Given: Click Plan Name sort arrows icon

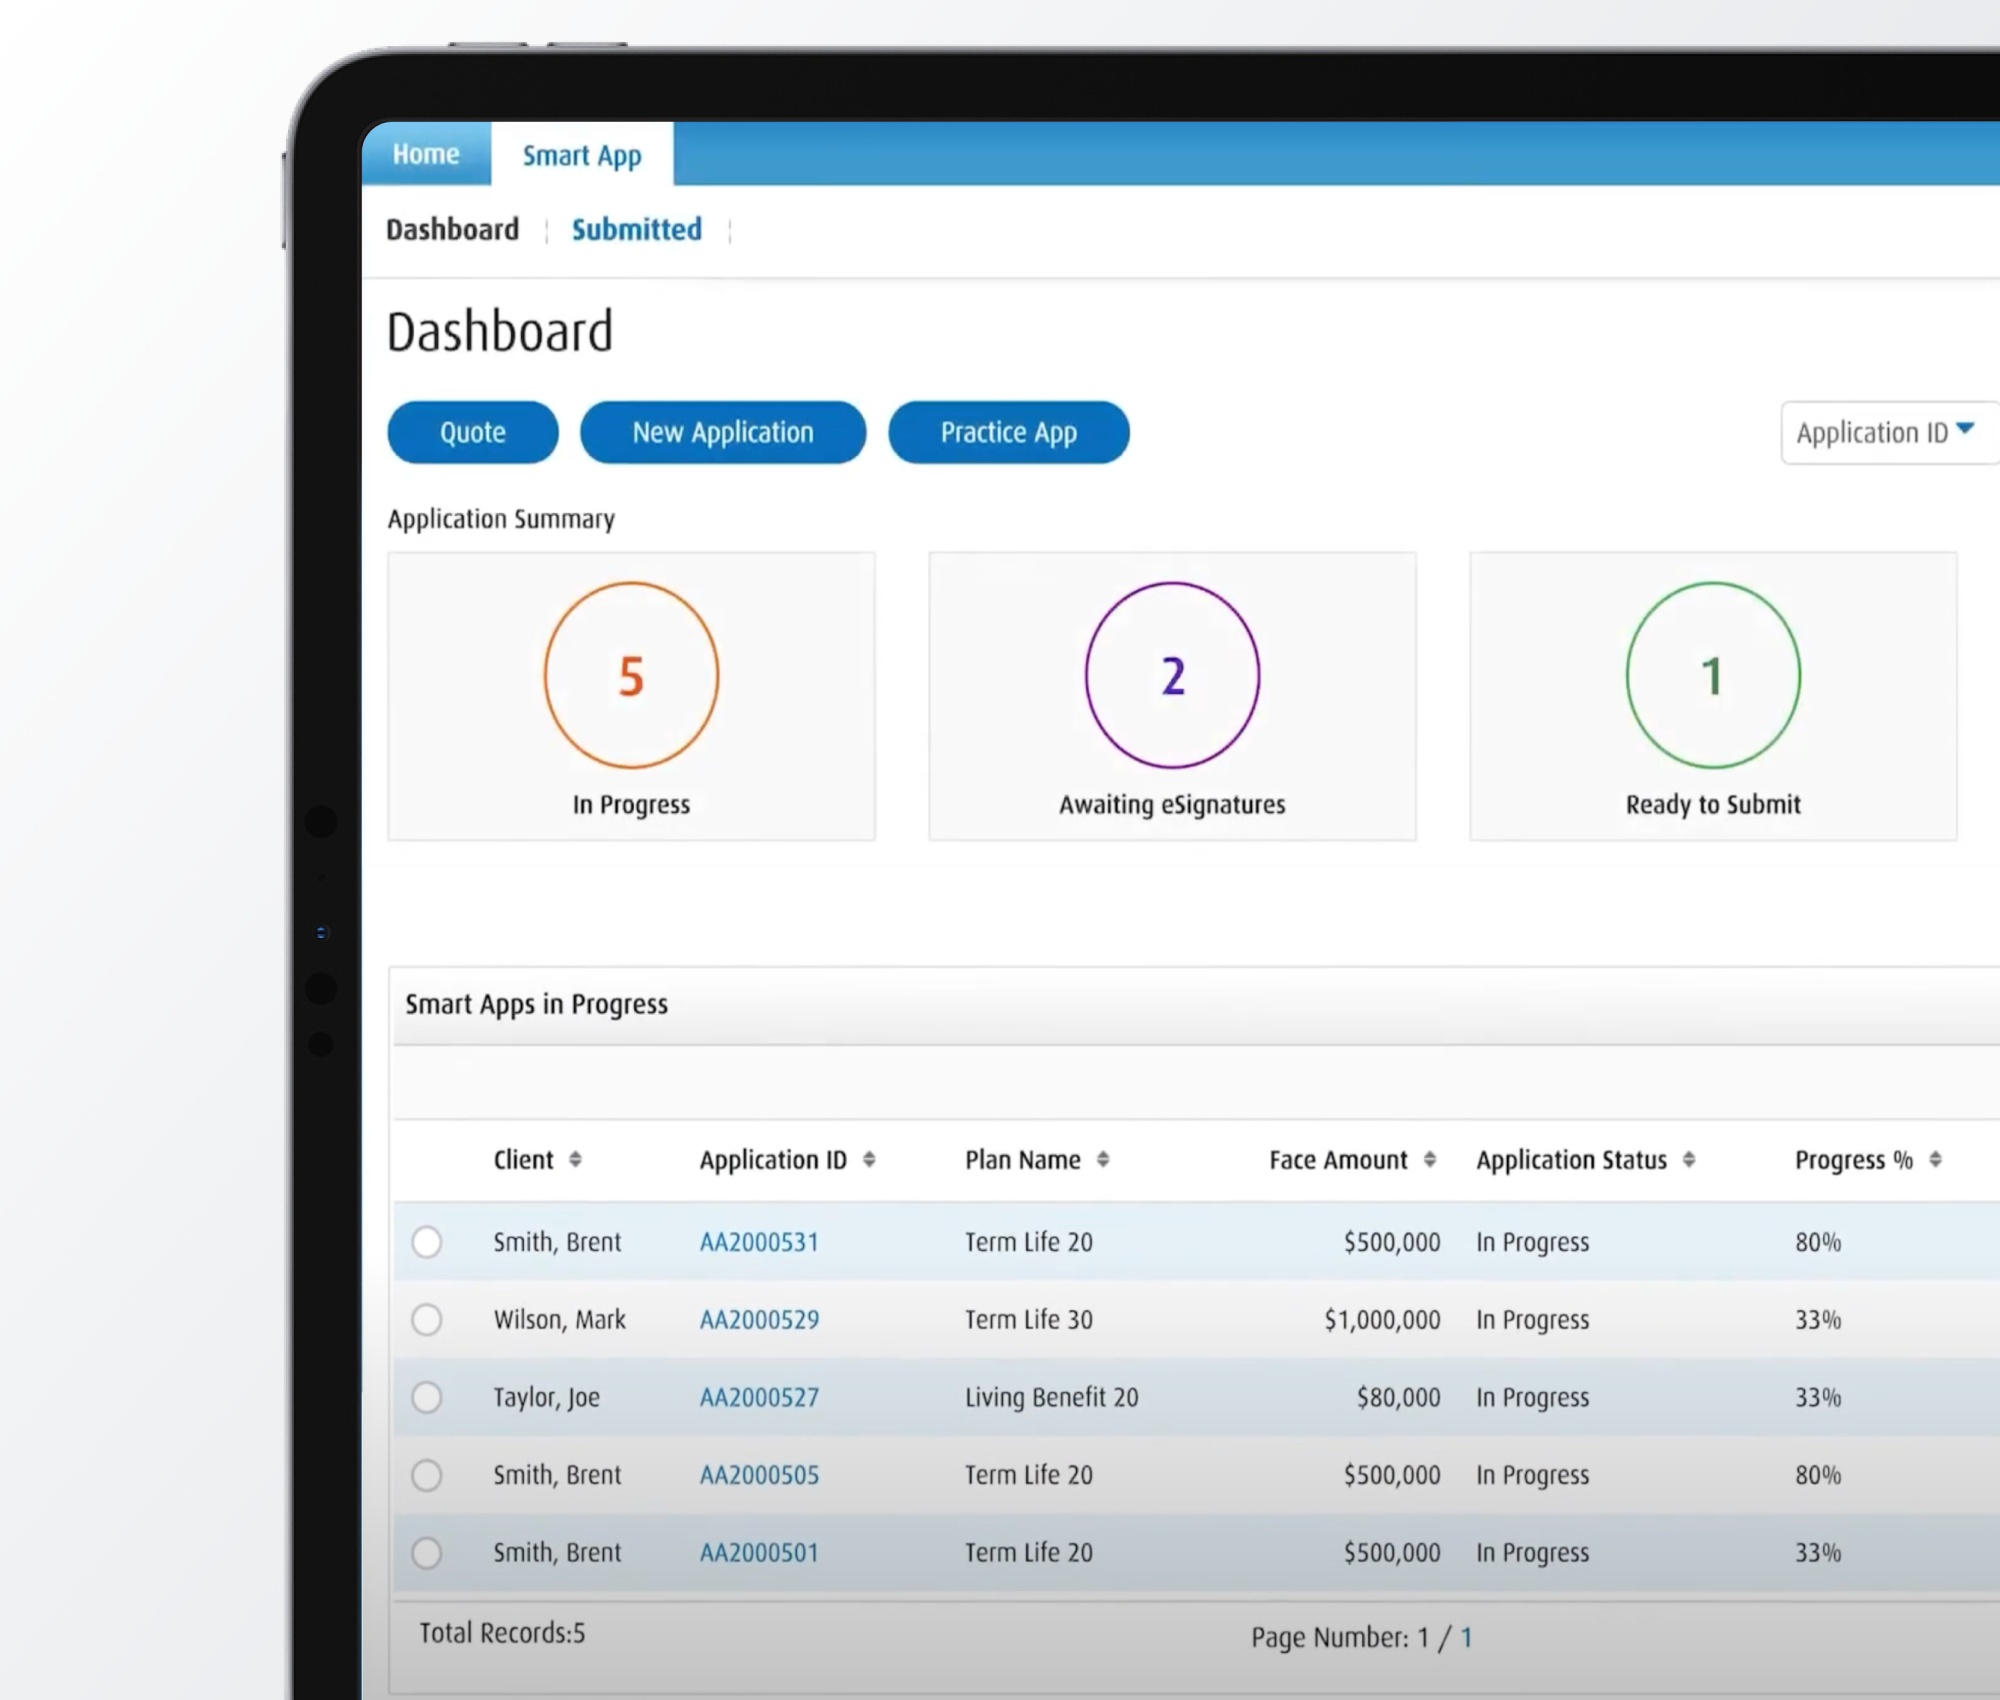Looking at the screenshot, I should click(1103, 1159).
